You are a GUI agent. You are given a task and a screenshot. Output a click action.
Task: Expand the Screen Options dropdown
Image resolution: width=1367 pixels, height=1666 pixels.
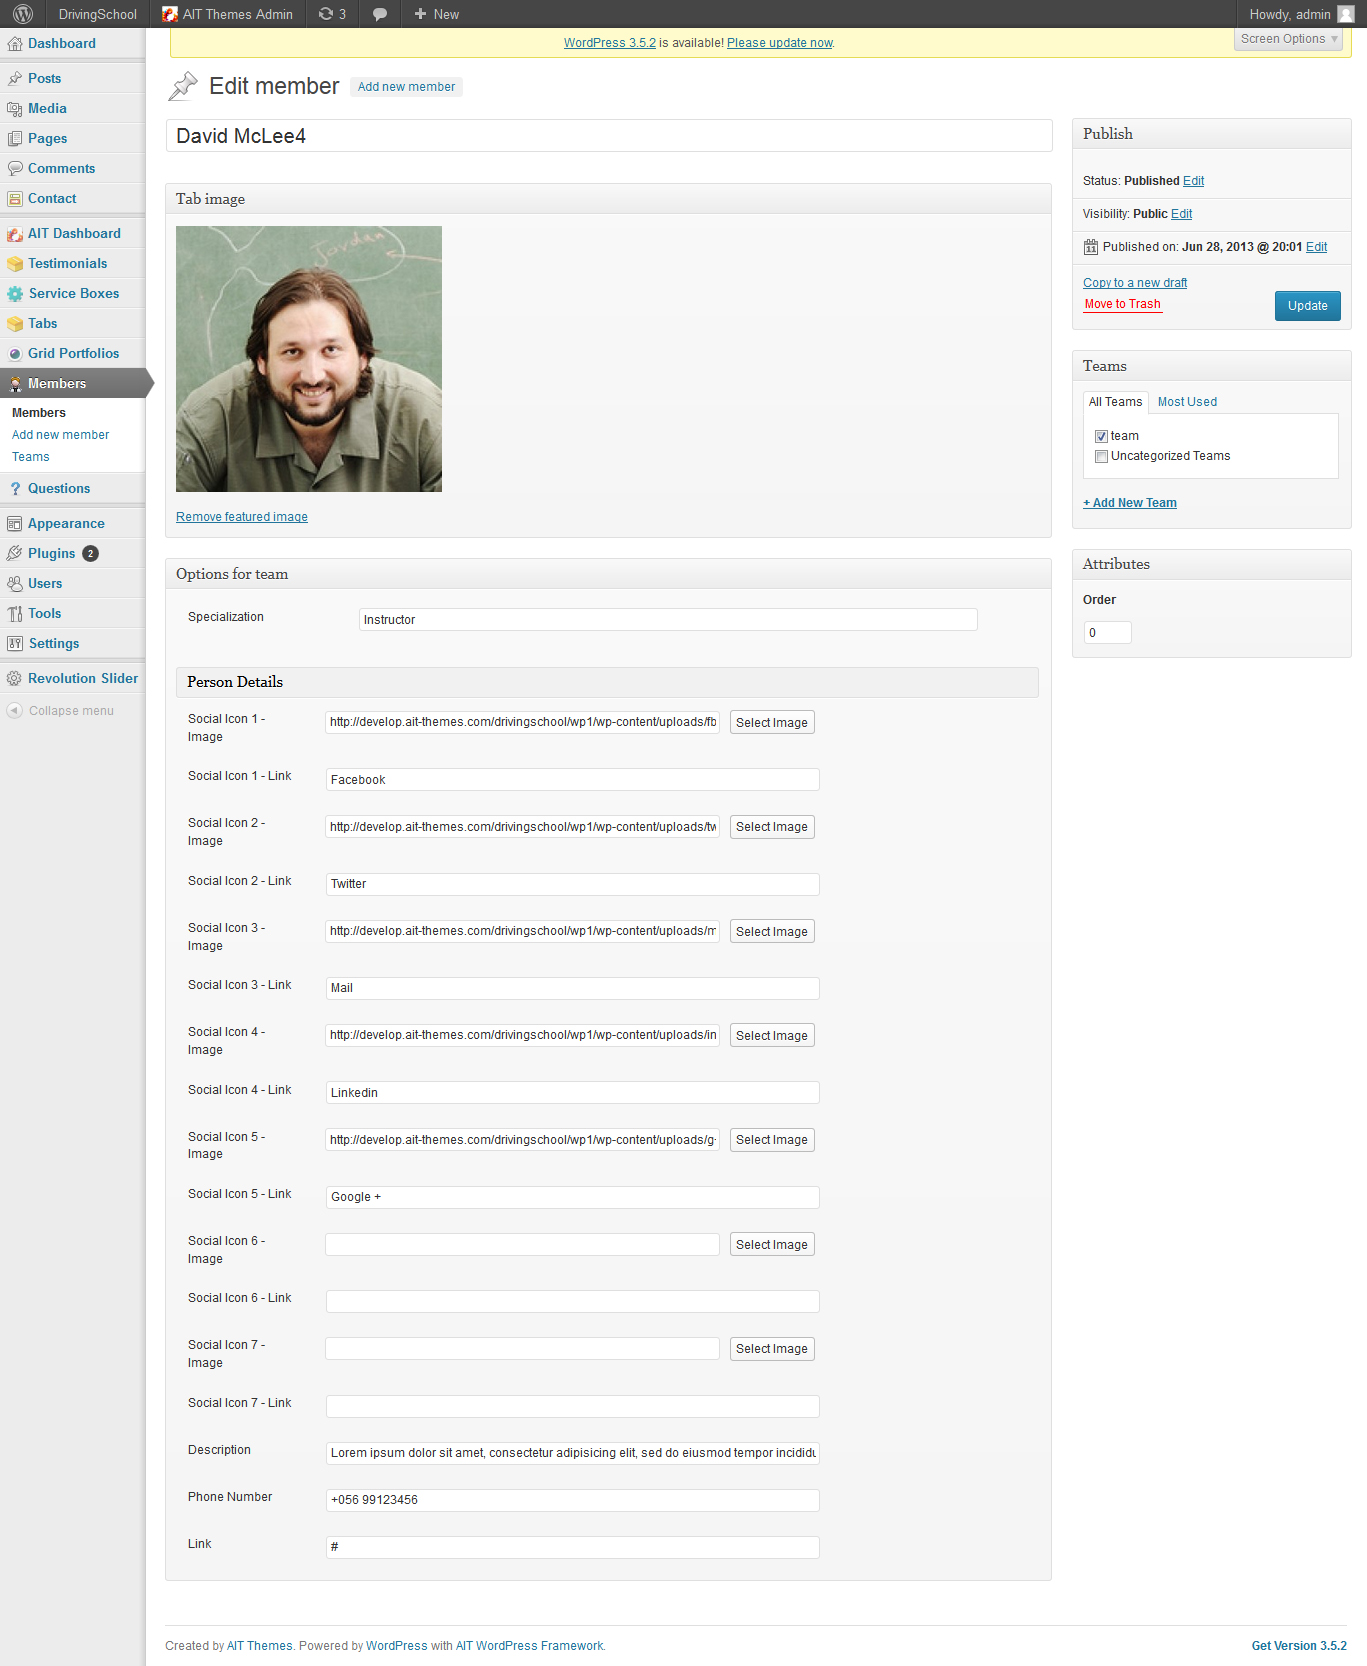coord(1288,39)
